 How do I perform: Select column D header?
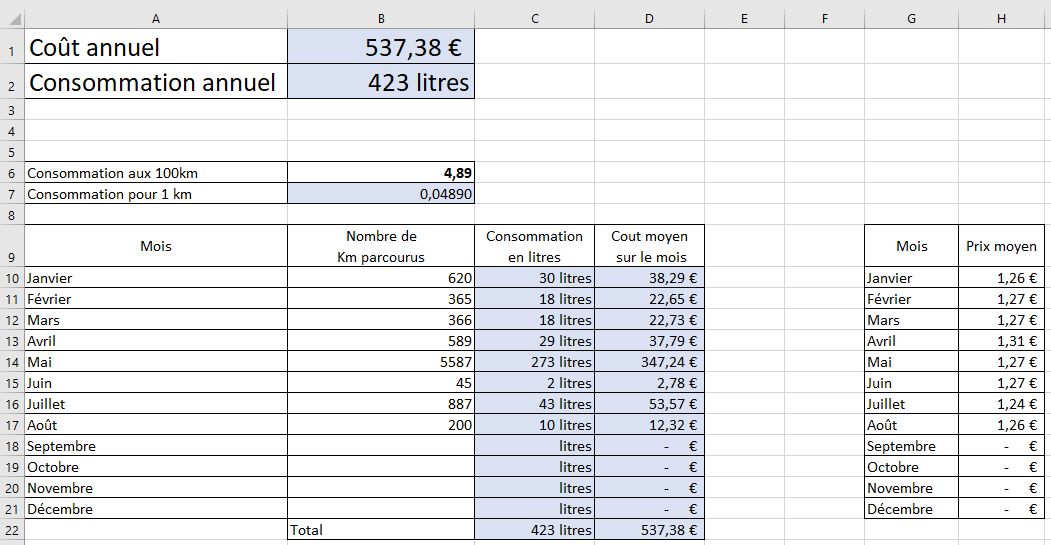tap(649, 19)
